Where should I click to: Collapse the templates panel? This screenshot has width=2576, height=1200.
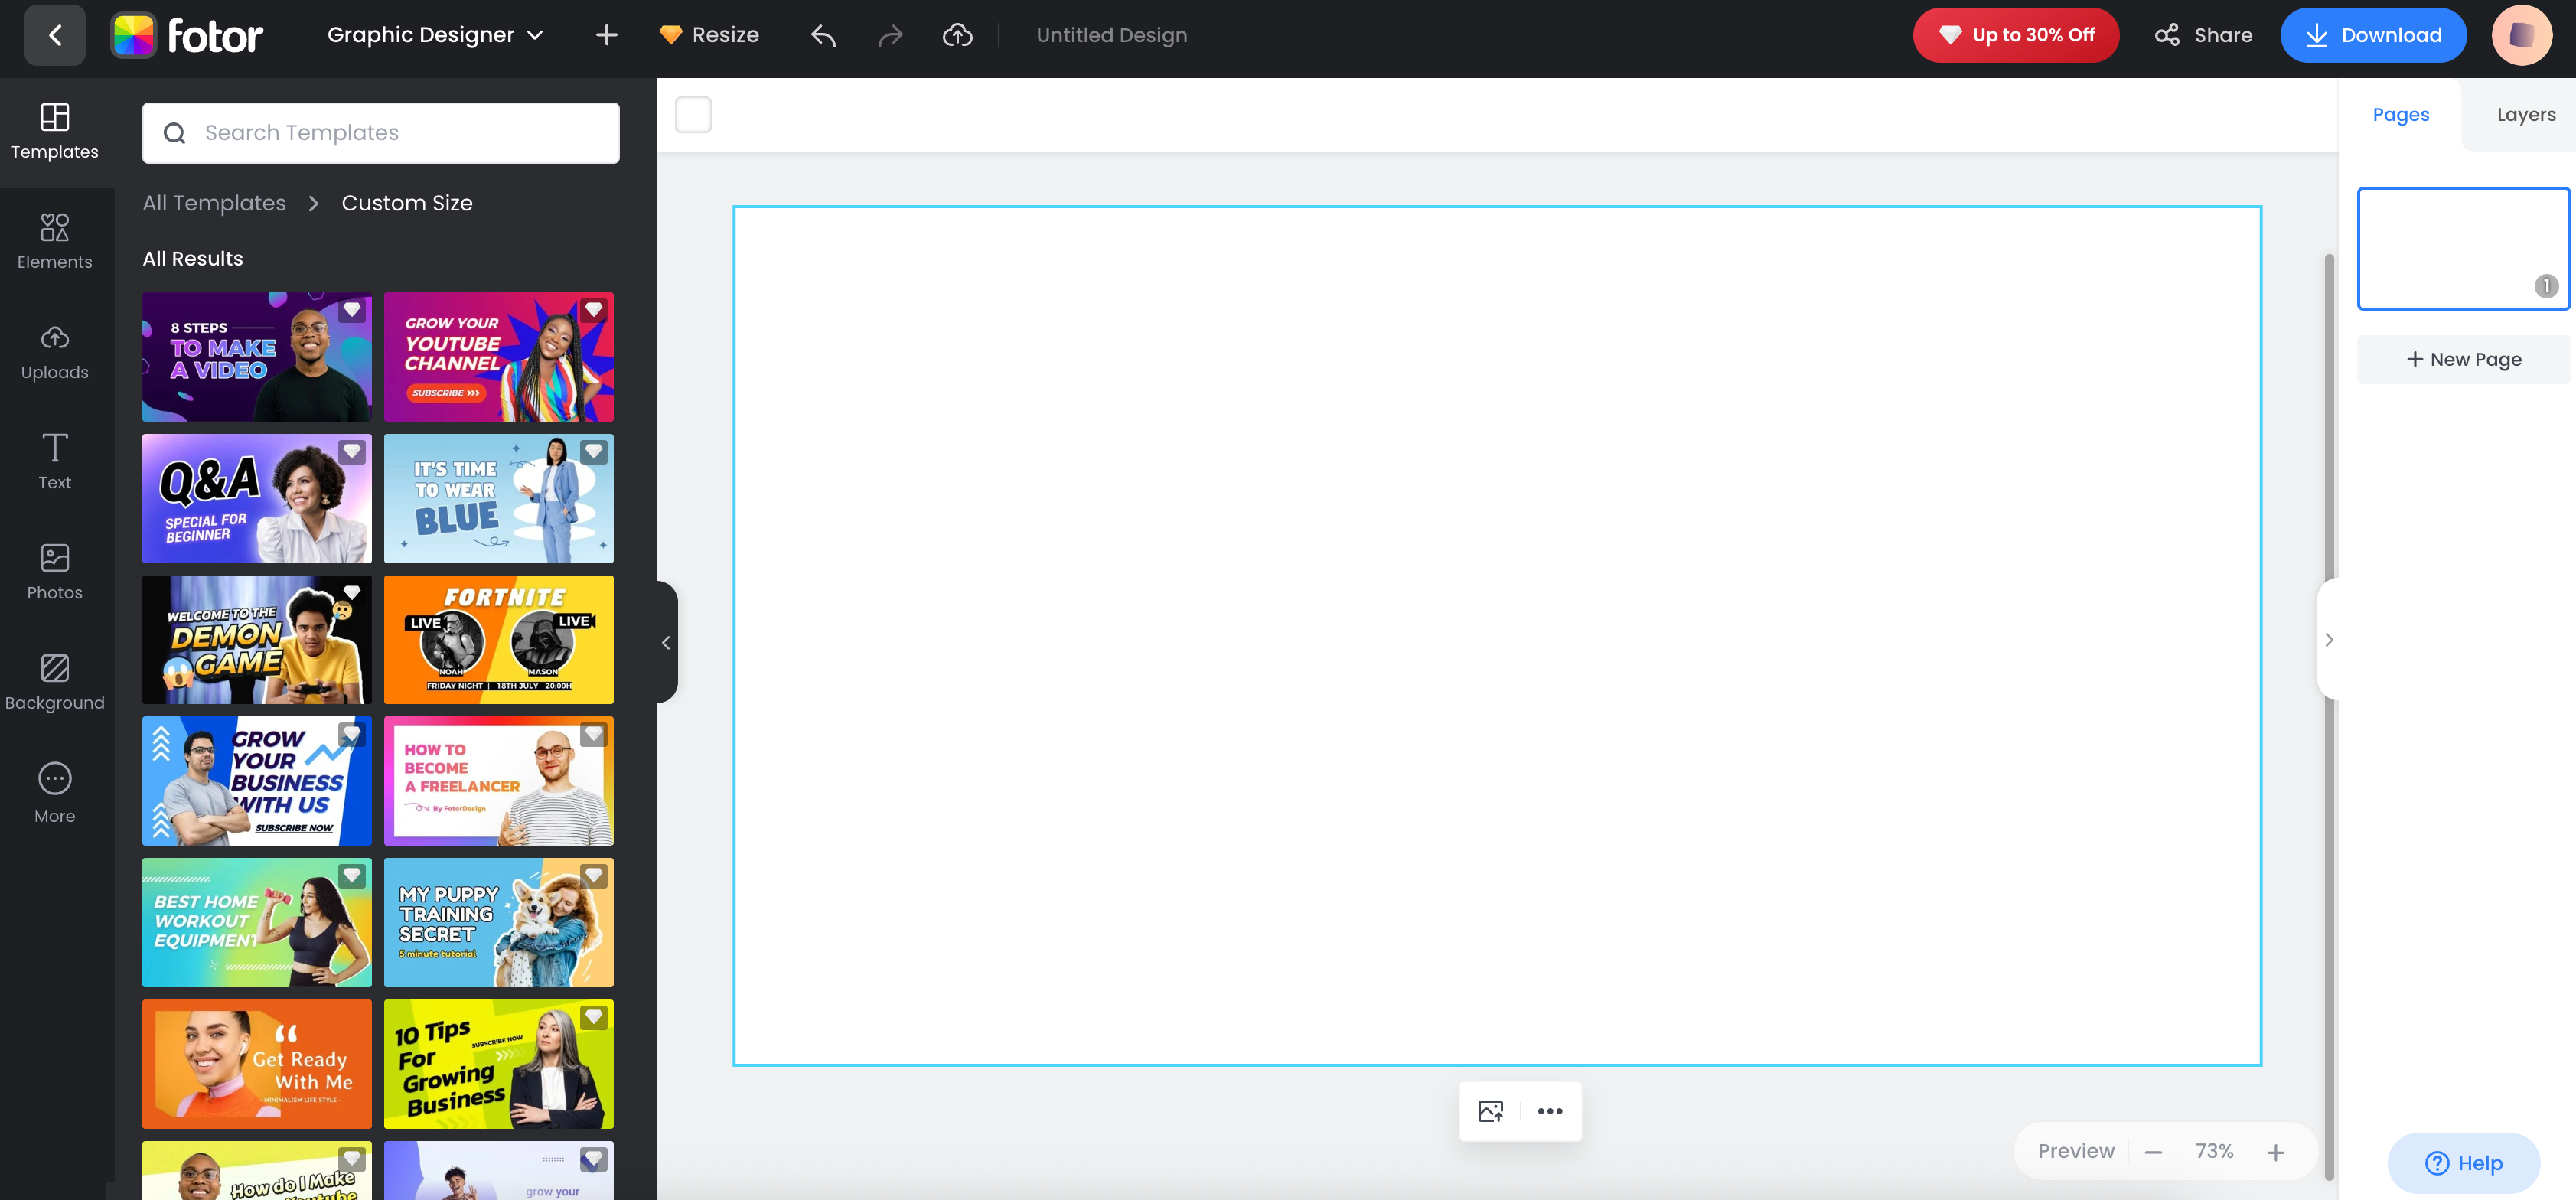click(x=666, y=641)
